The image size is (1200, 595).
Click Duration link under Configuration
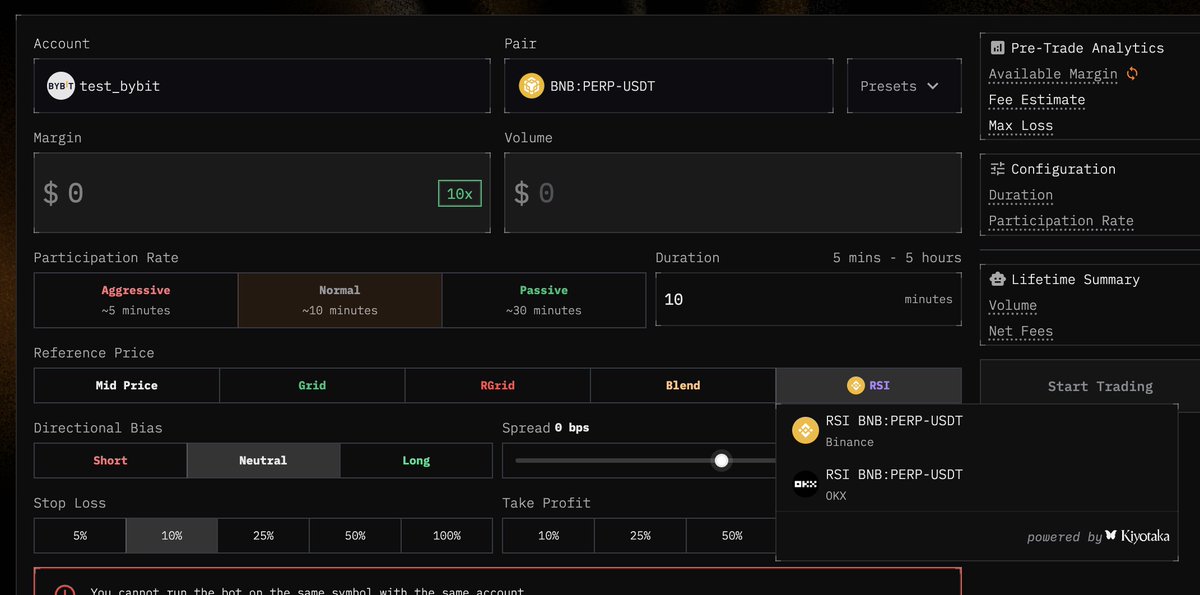(1021, 196)
